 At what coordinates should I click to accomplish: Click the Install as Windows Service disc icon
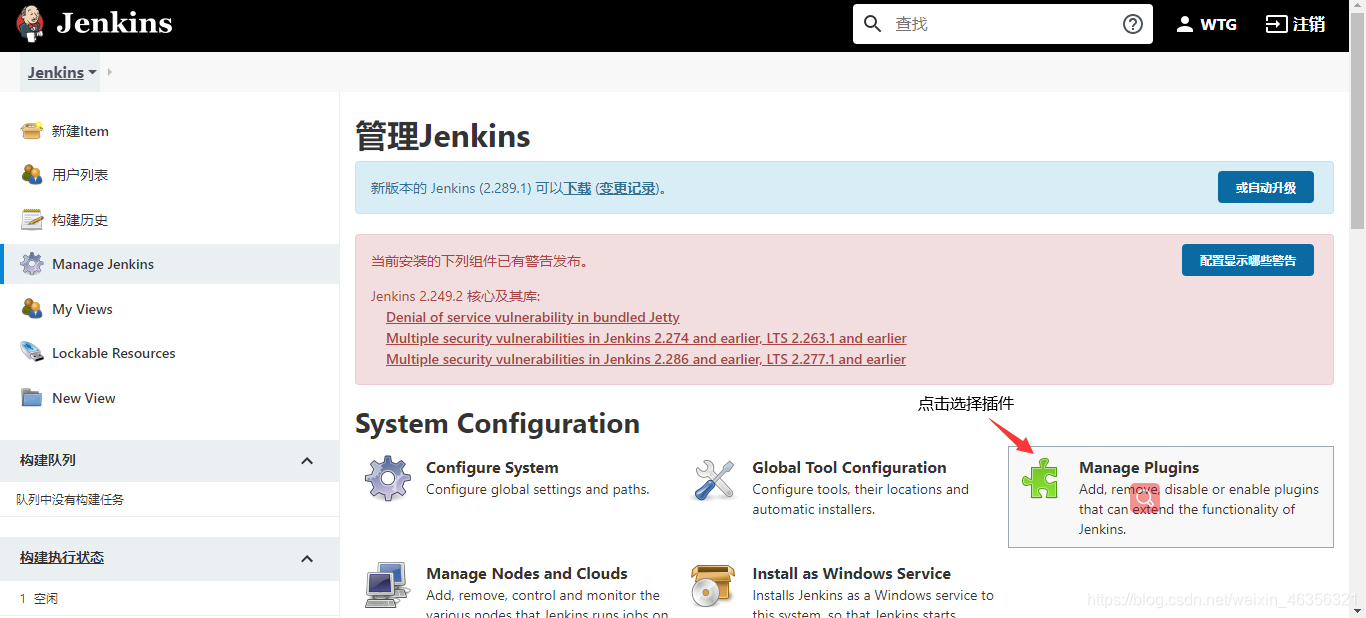(x=714, y=585)
